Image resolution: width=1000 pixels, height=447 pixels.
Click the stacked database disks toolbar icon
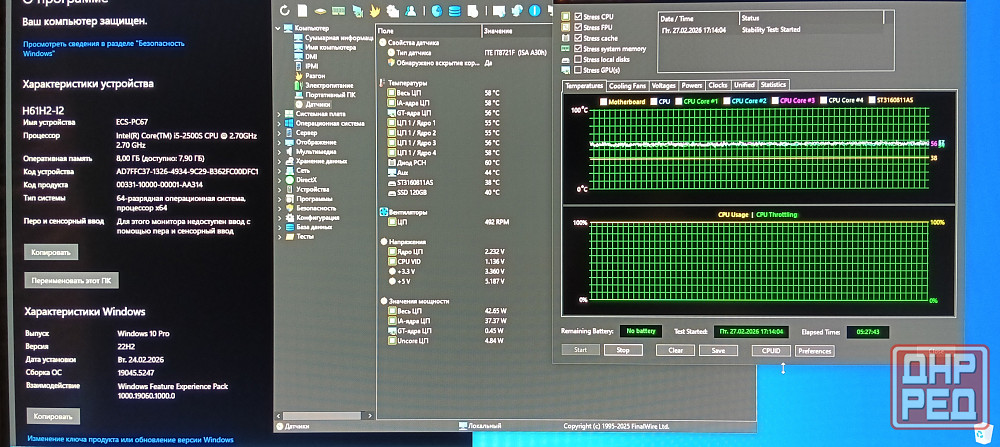[455, 11]
